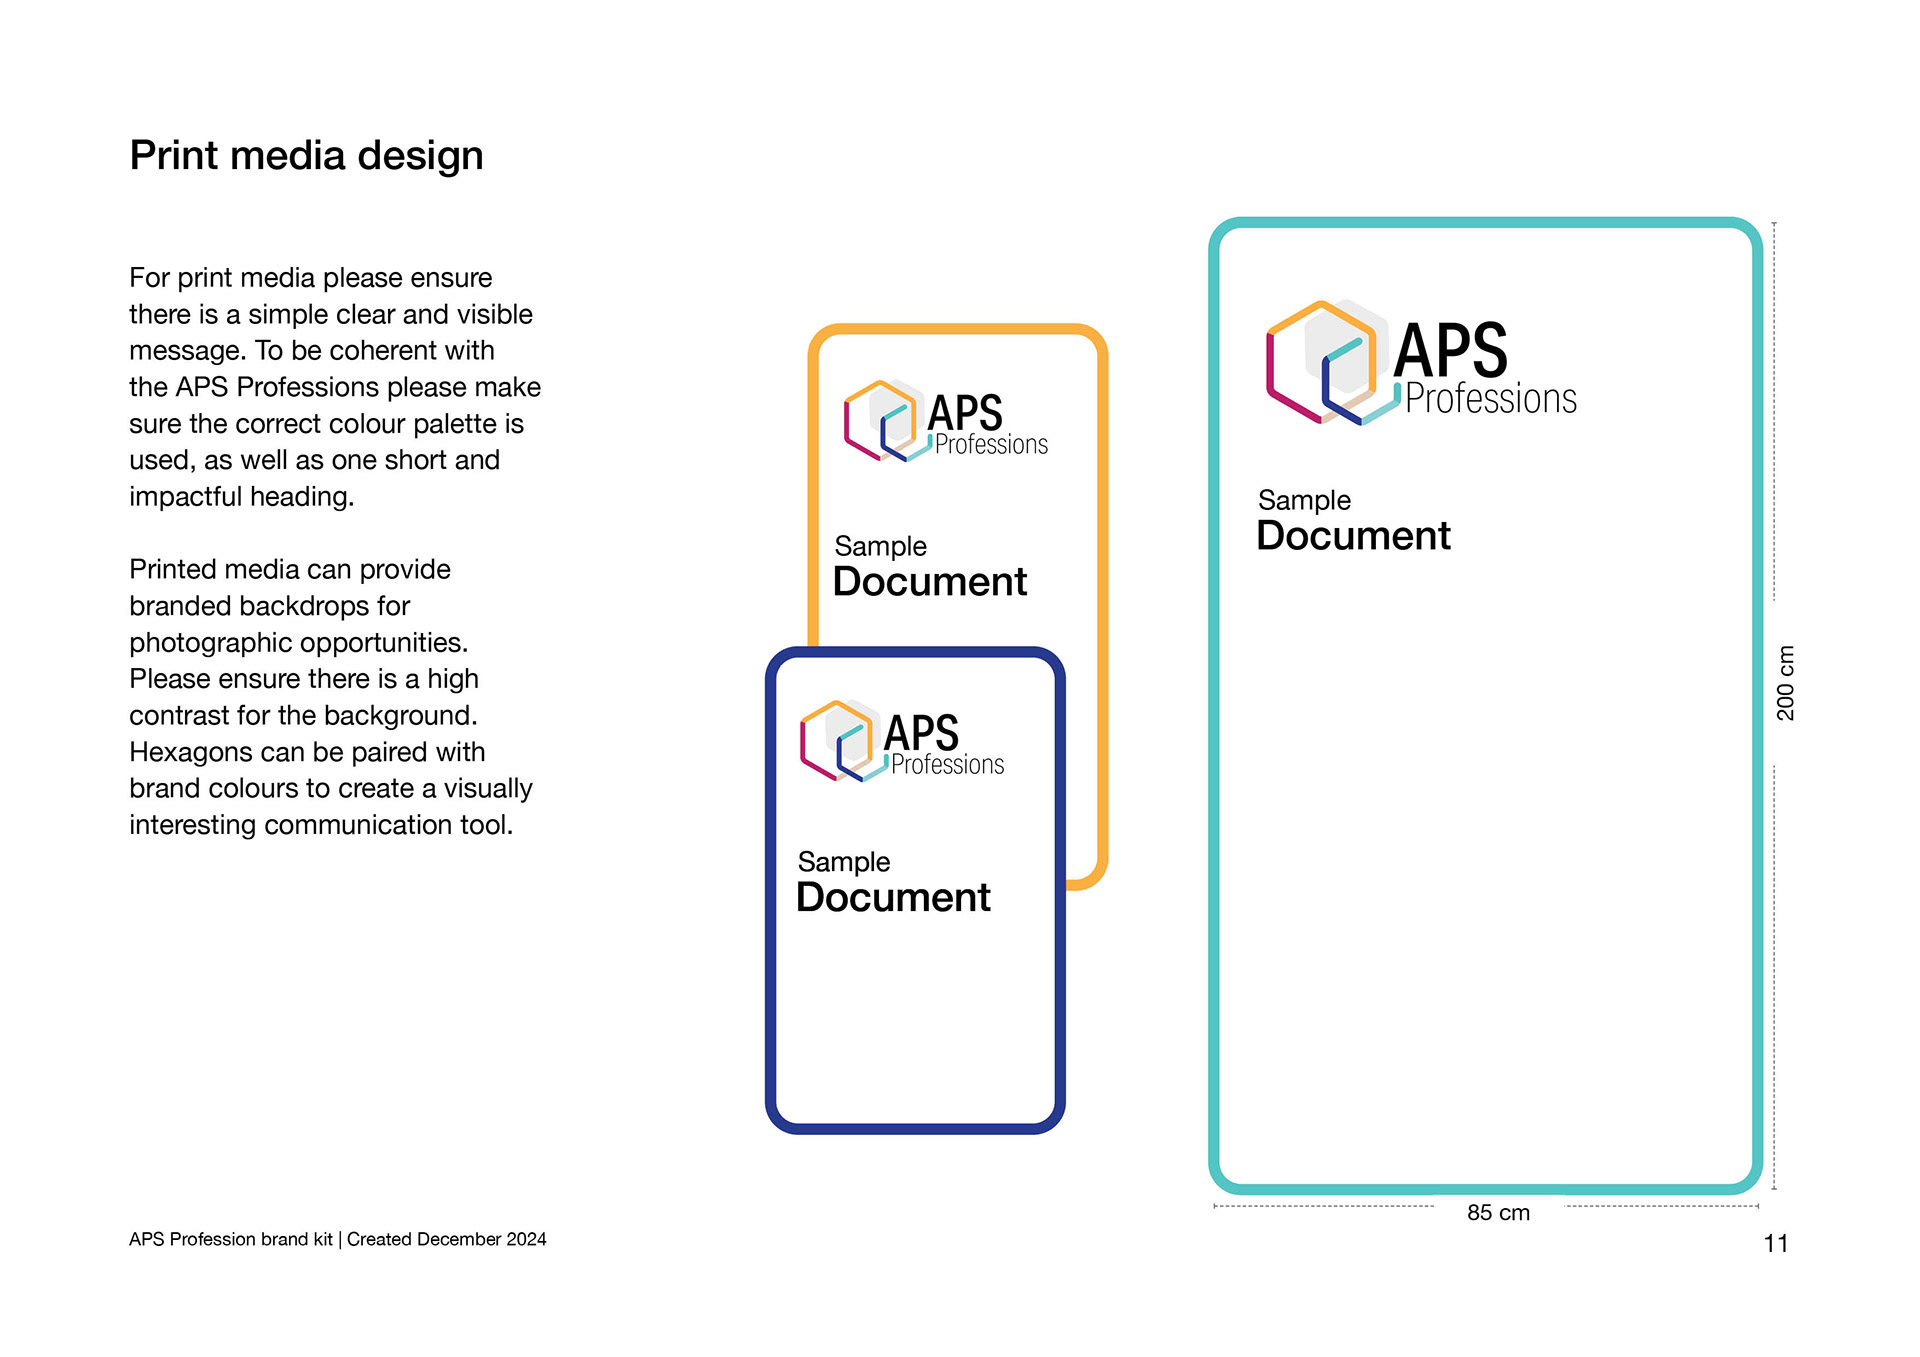The image size is (1920, 1357).
Task: Click the '200 cm' height dimension label
Action: (x=1785, y=683)
